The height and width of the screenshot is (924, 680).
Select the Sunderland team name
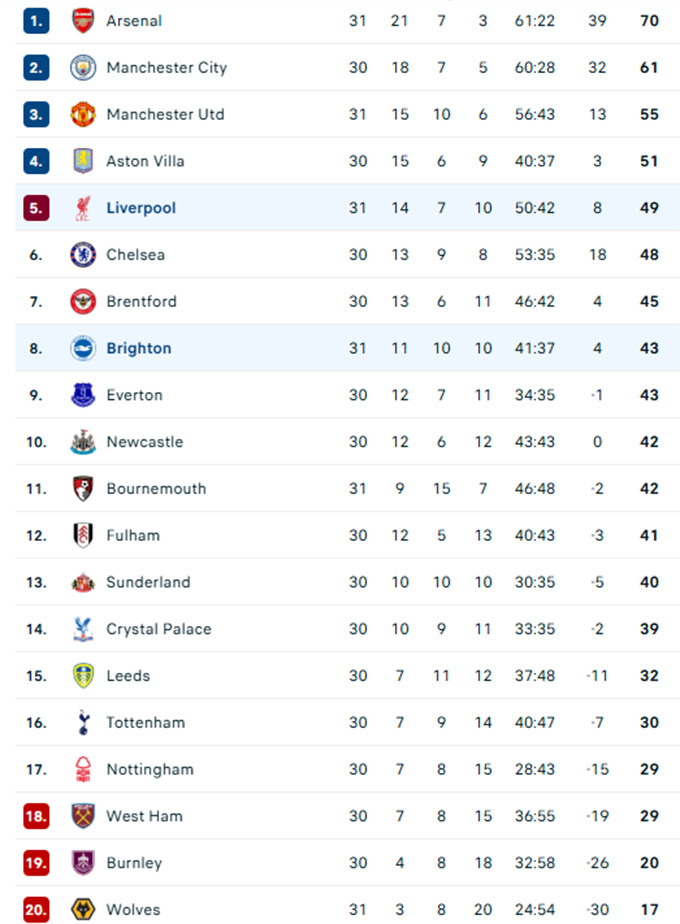(148, 582)
